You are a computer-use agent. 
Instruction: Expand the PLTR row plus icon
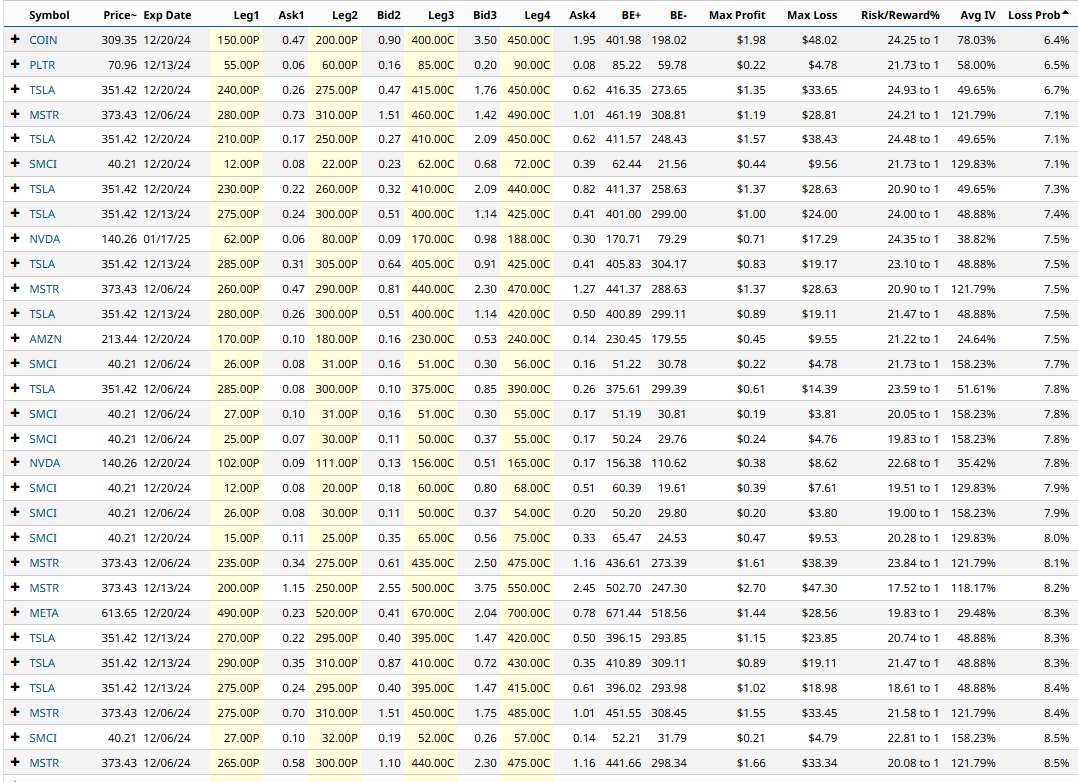(15, 65)
